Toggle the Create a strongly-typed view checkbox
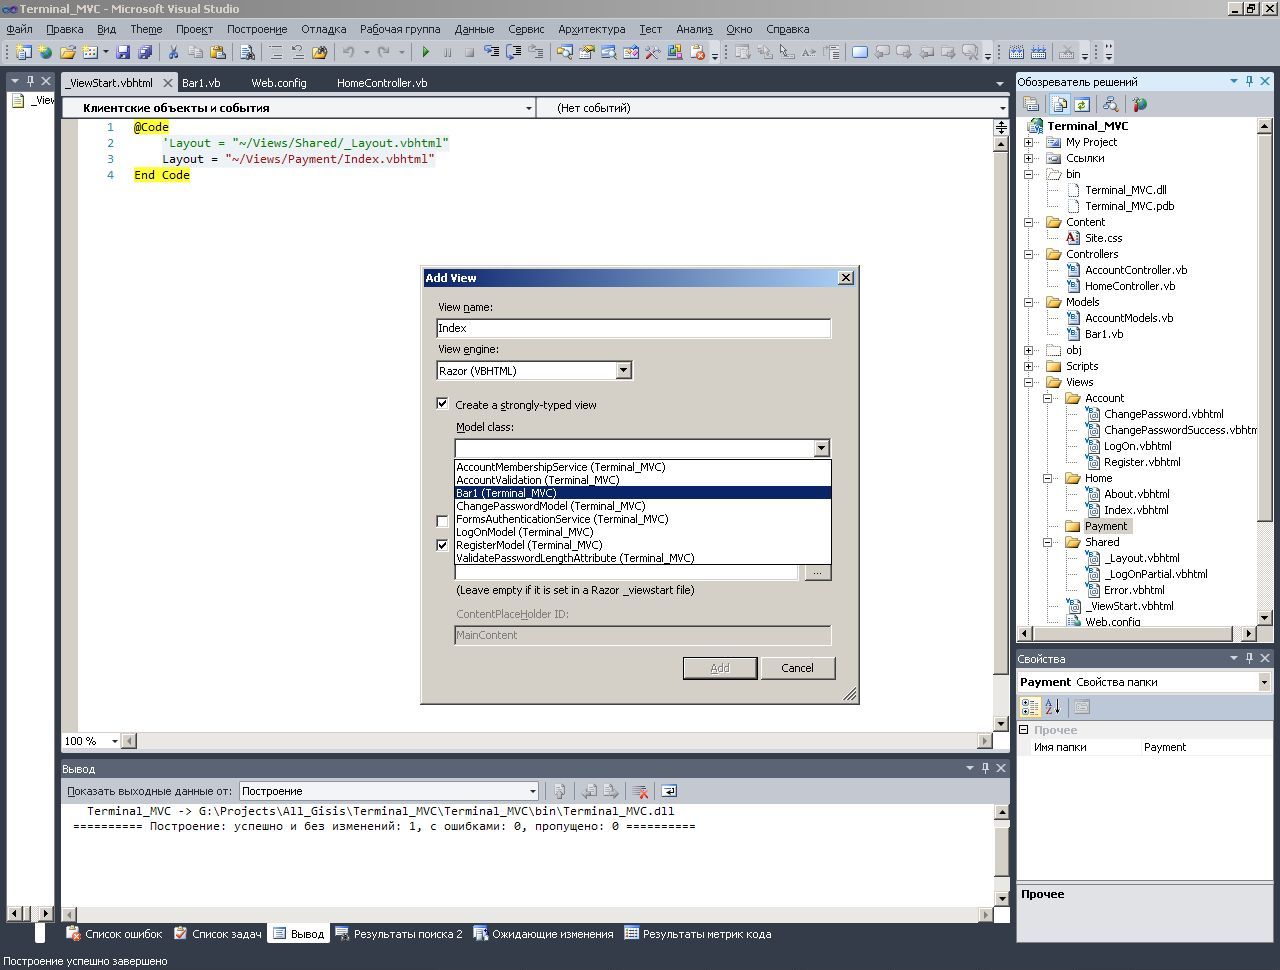Image resolution: width=1280 pixels, height=970 pixels. point(442,404)
